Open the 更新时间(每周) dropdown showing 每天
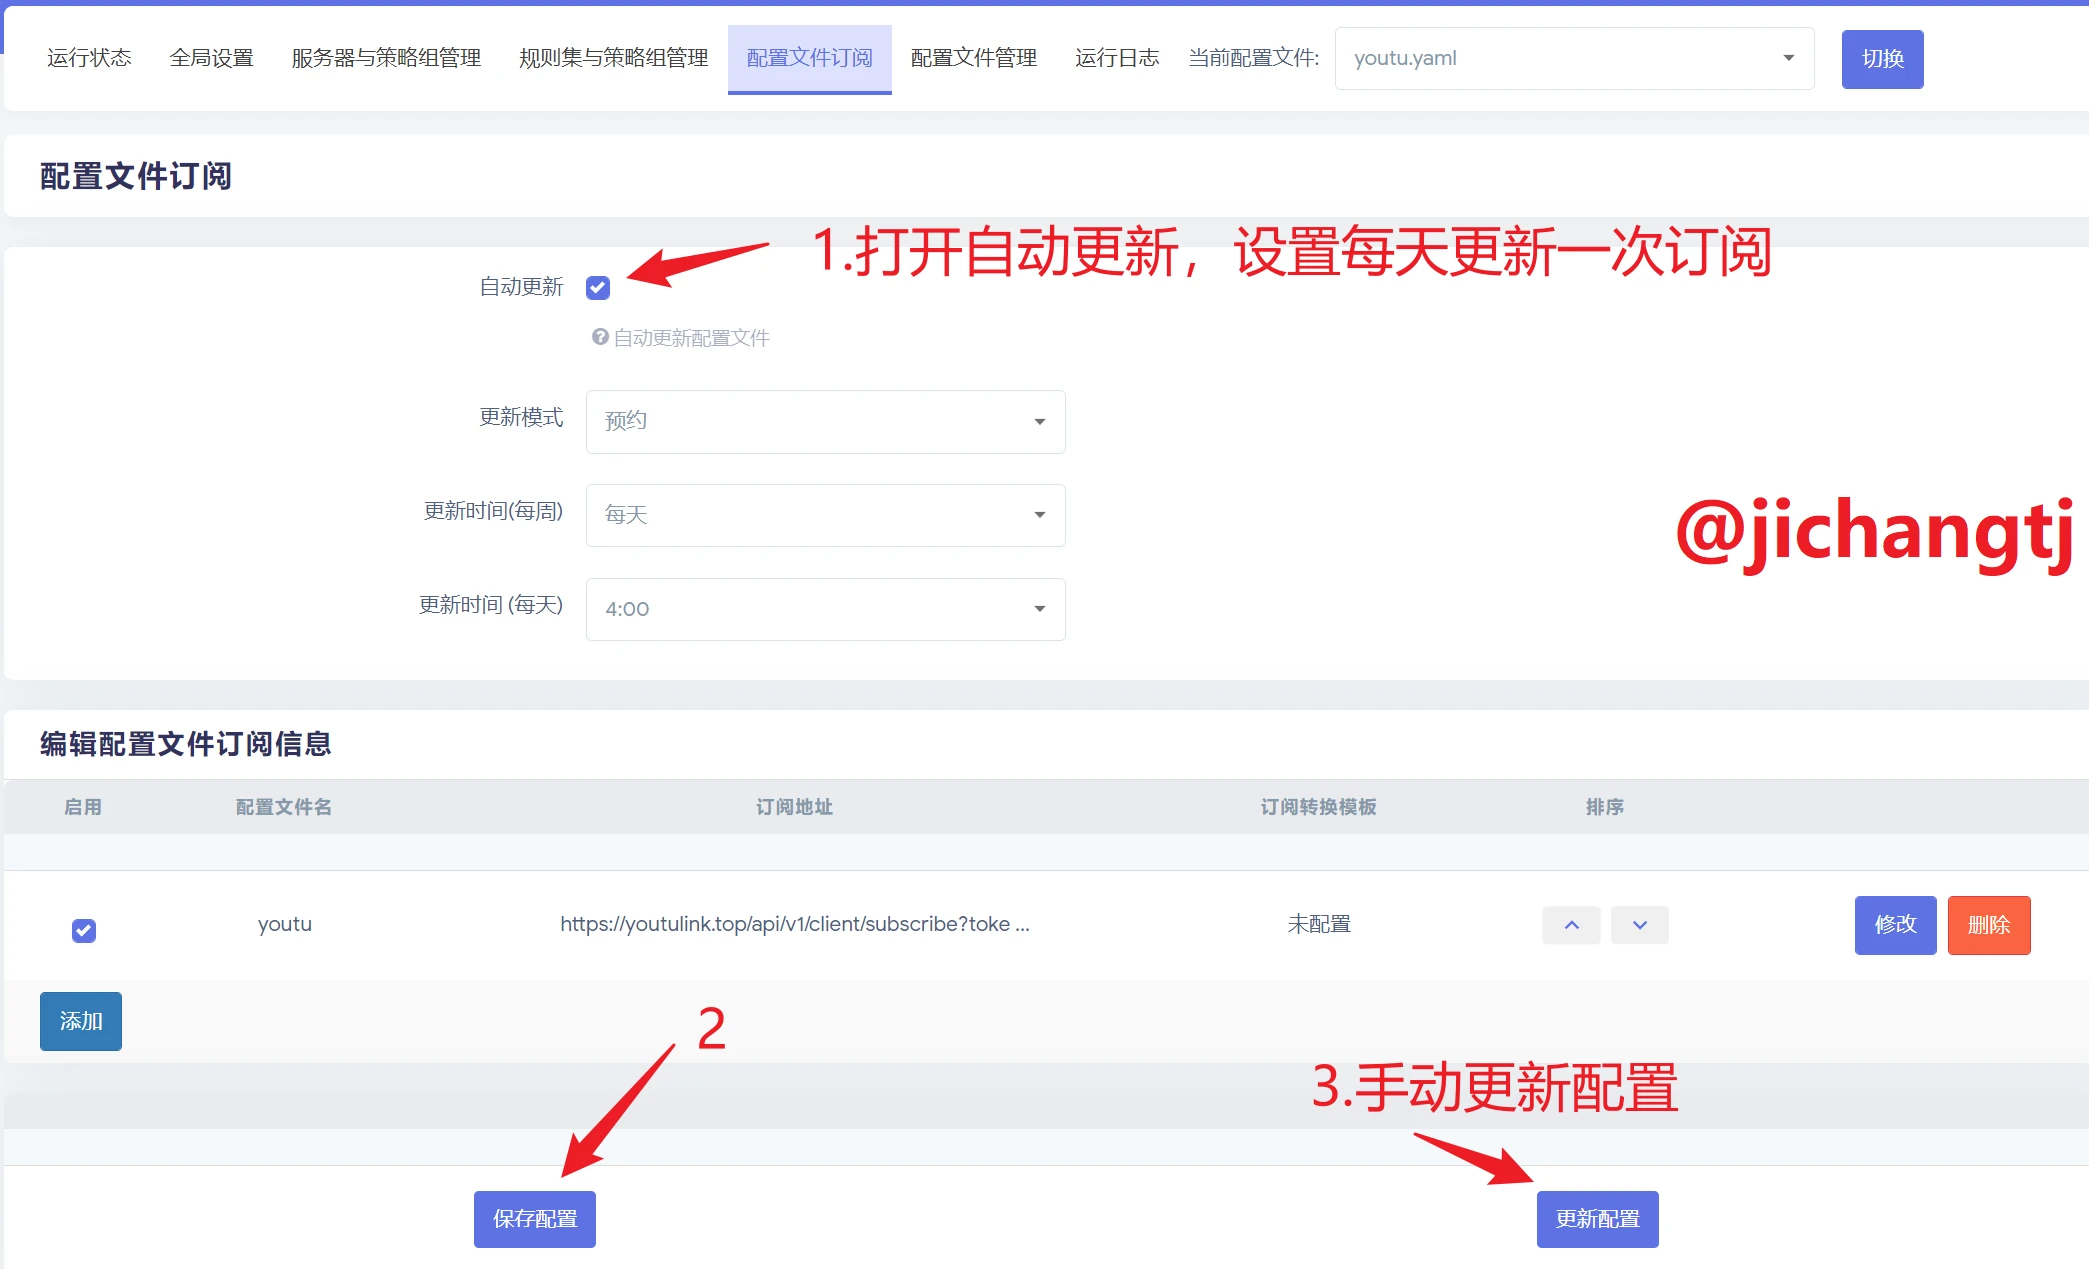The width and height of the screenshot is (2089, 1269). click(825, 515)
